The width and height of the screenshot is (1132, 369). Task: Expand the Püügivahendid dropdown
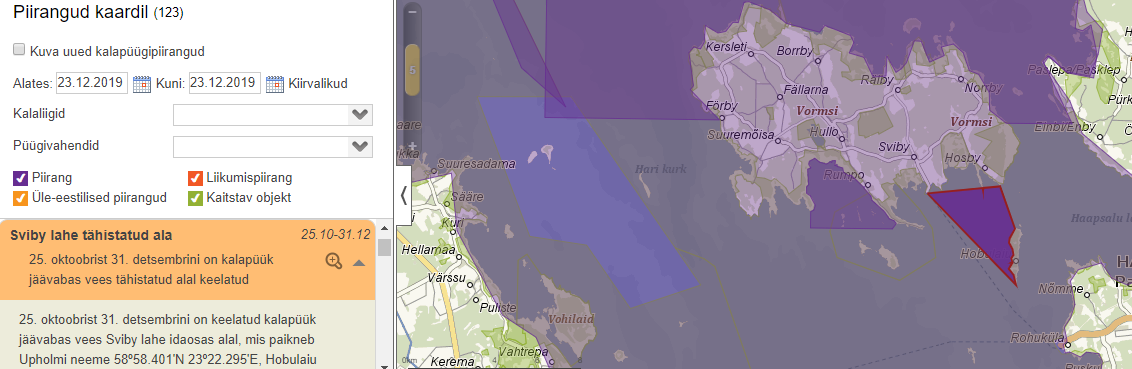[273, 147]
